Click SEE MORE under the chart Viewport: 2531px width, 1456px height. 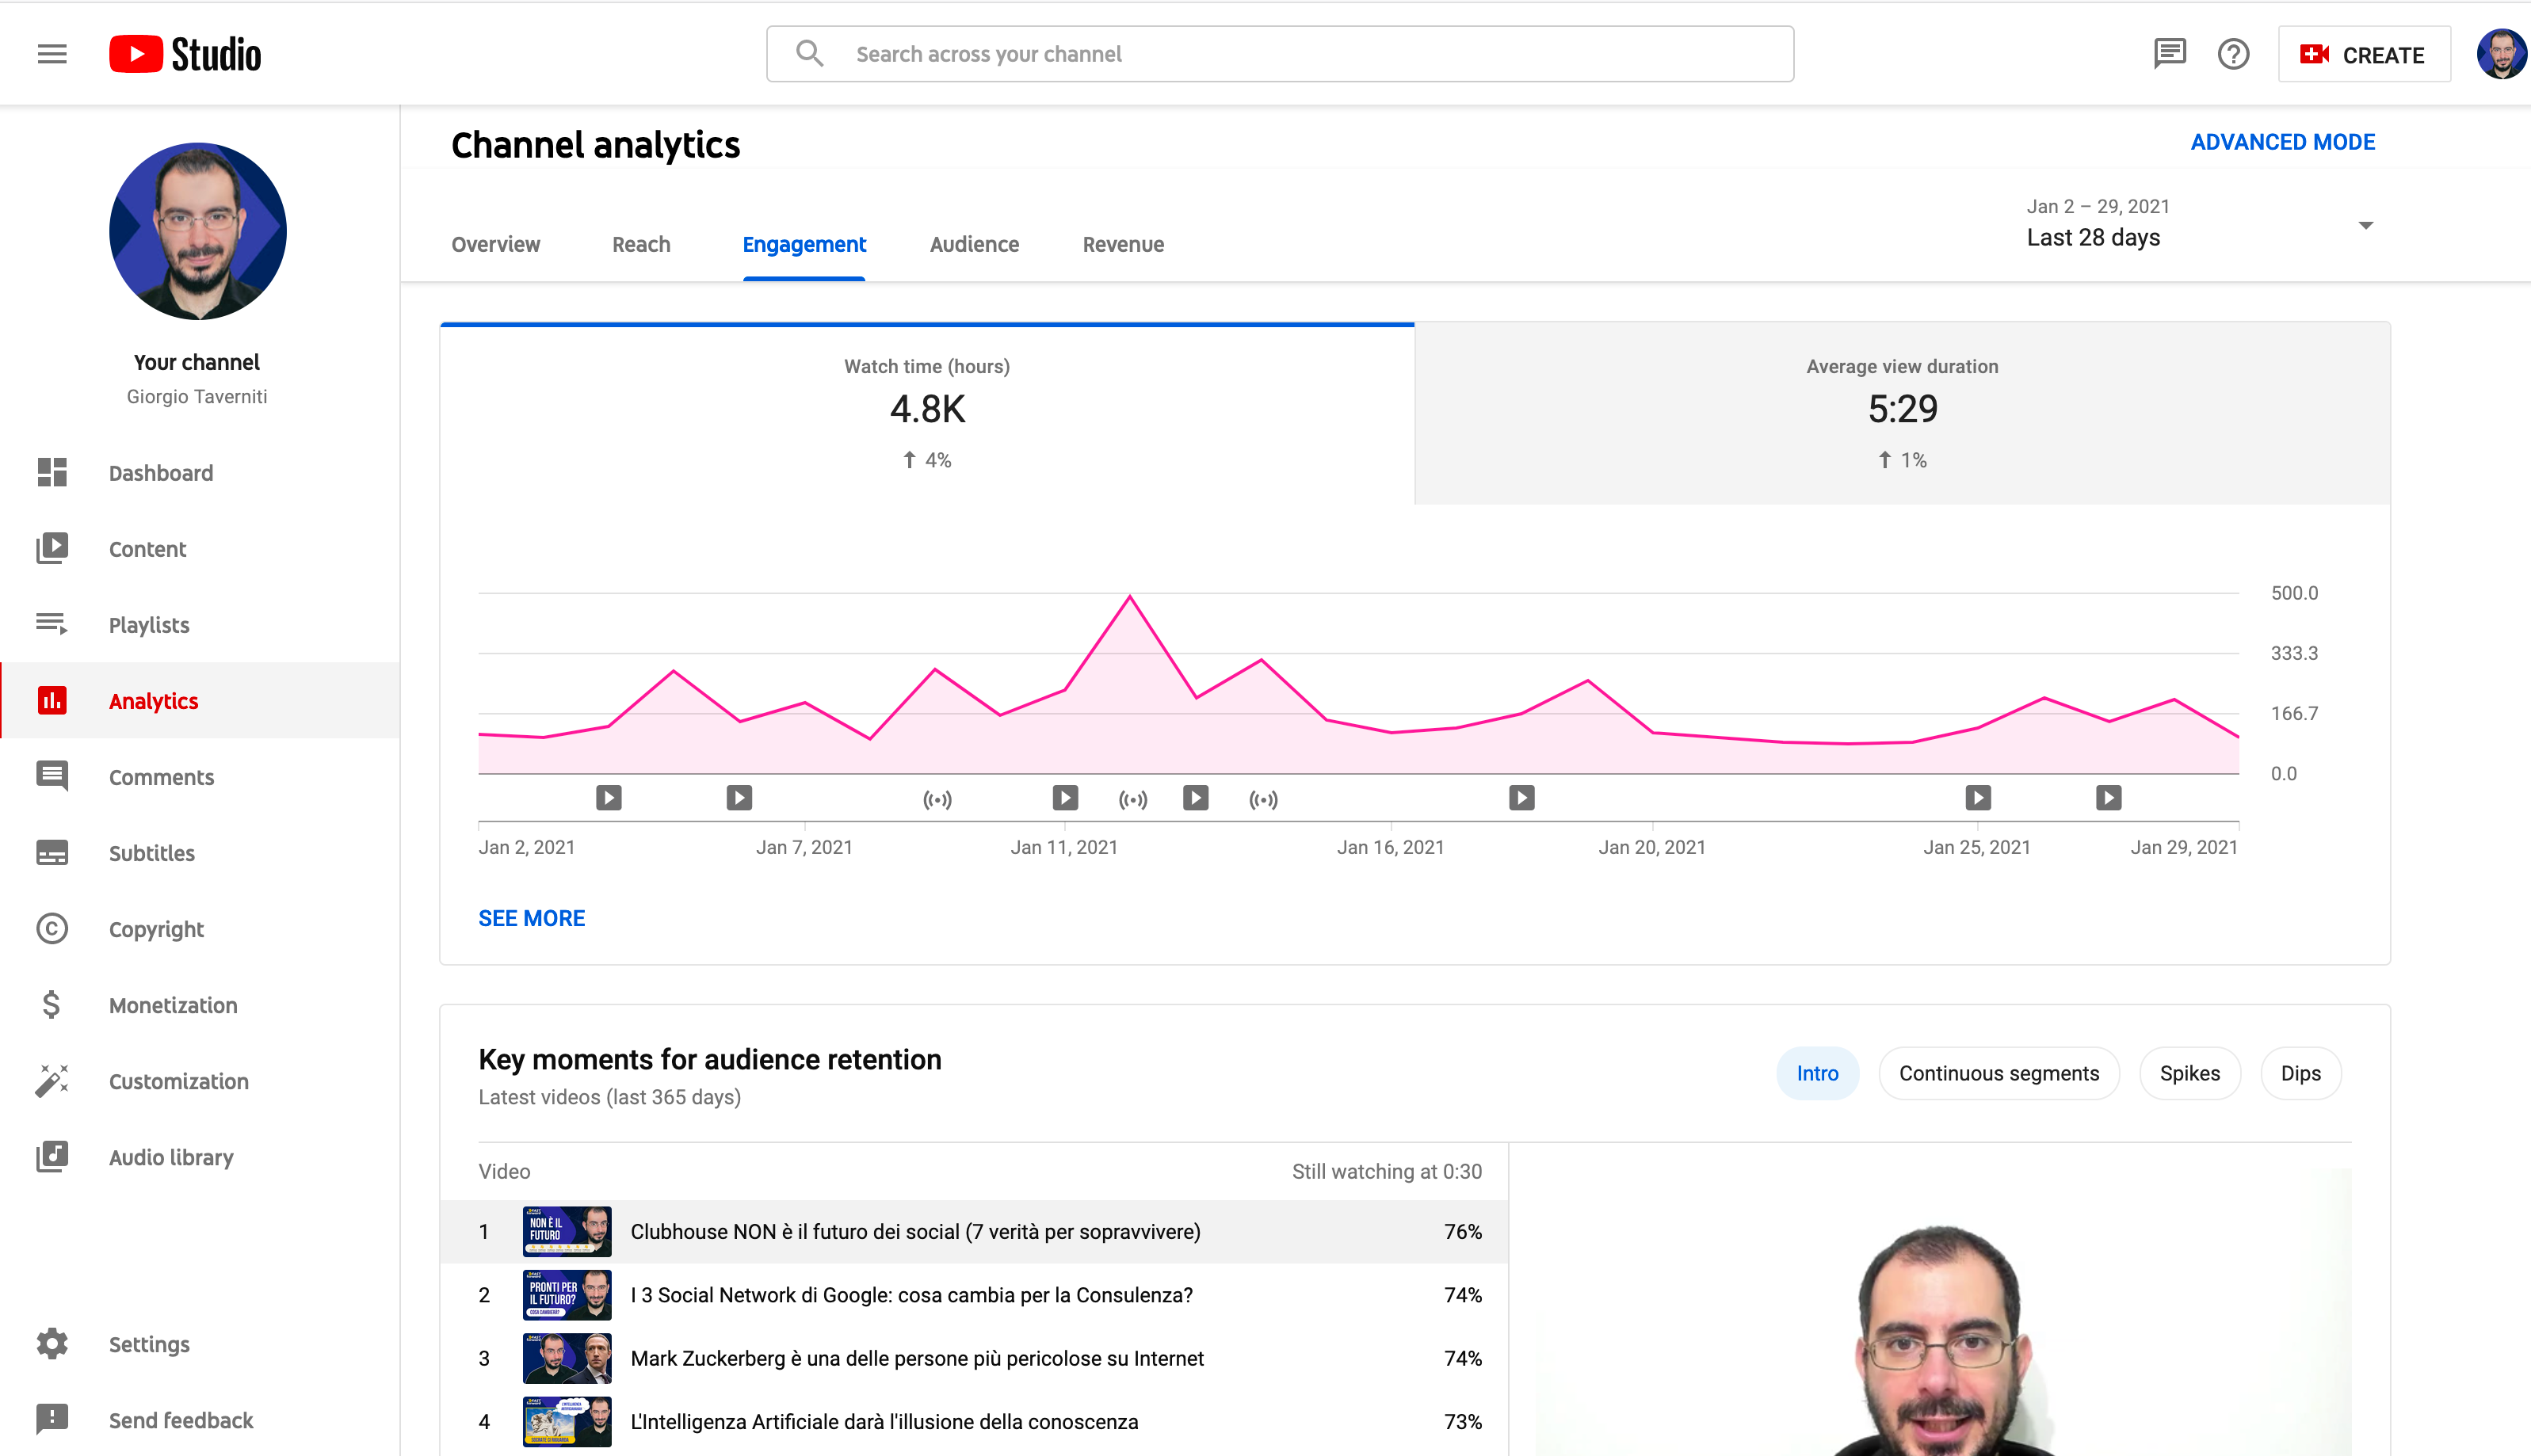[x=531, y=917]
